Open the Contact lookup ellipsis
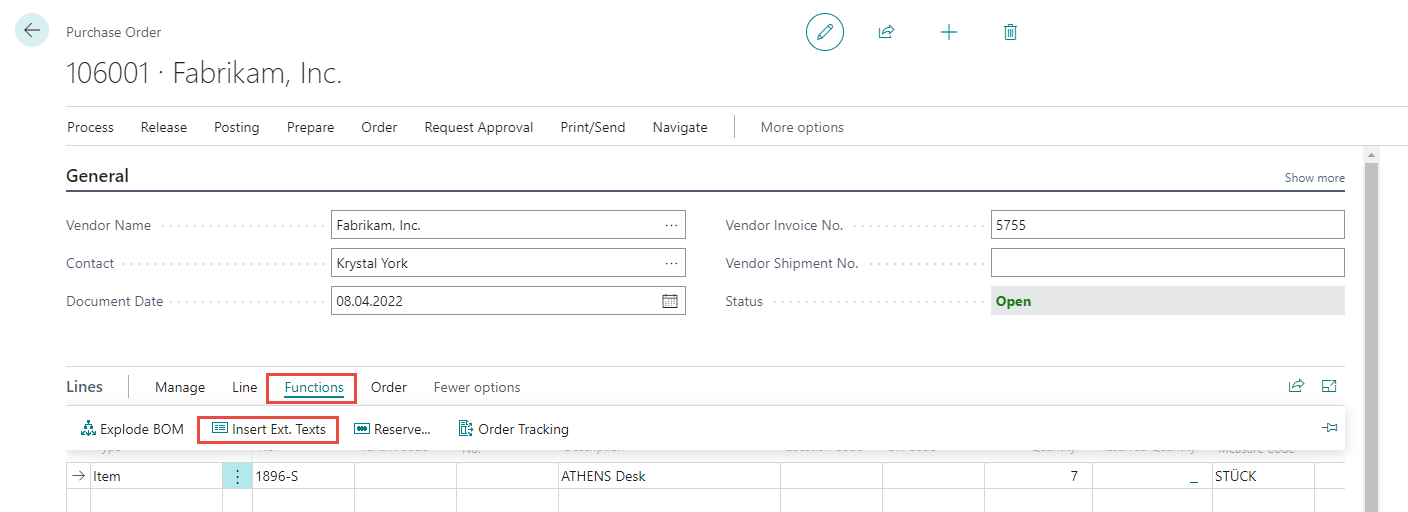 coord(671,263)
